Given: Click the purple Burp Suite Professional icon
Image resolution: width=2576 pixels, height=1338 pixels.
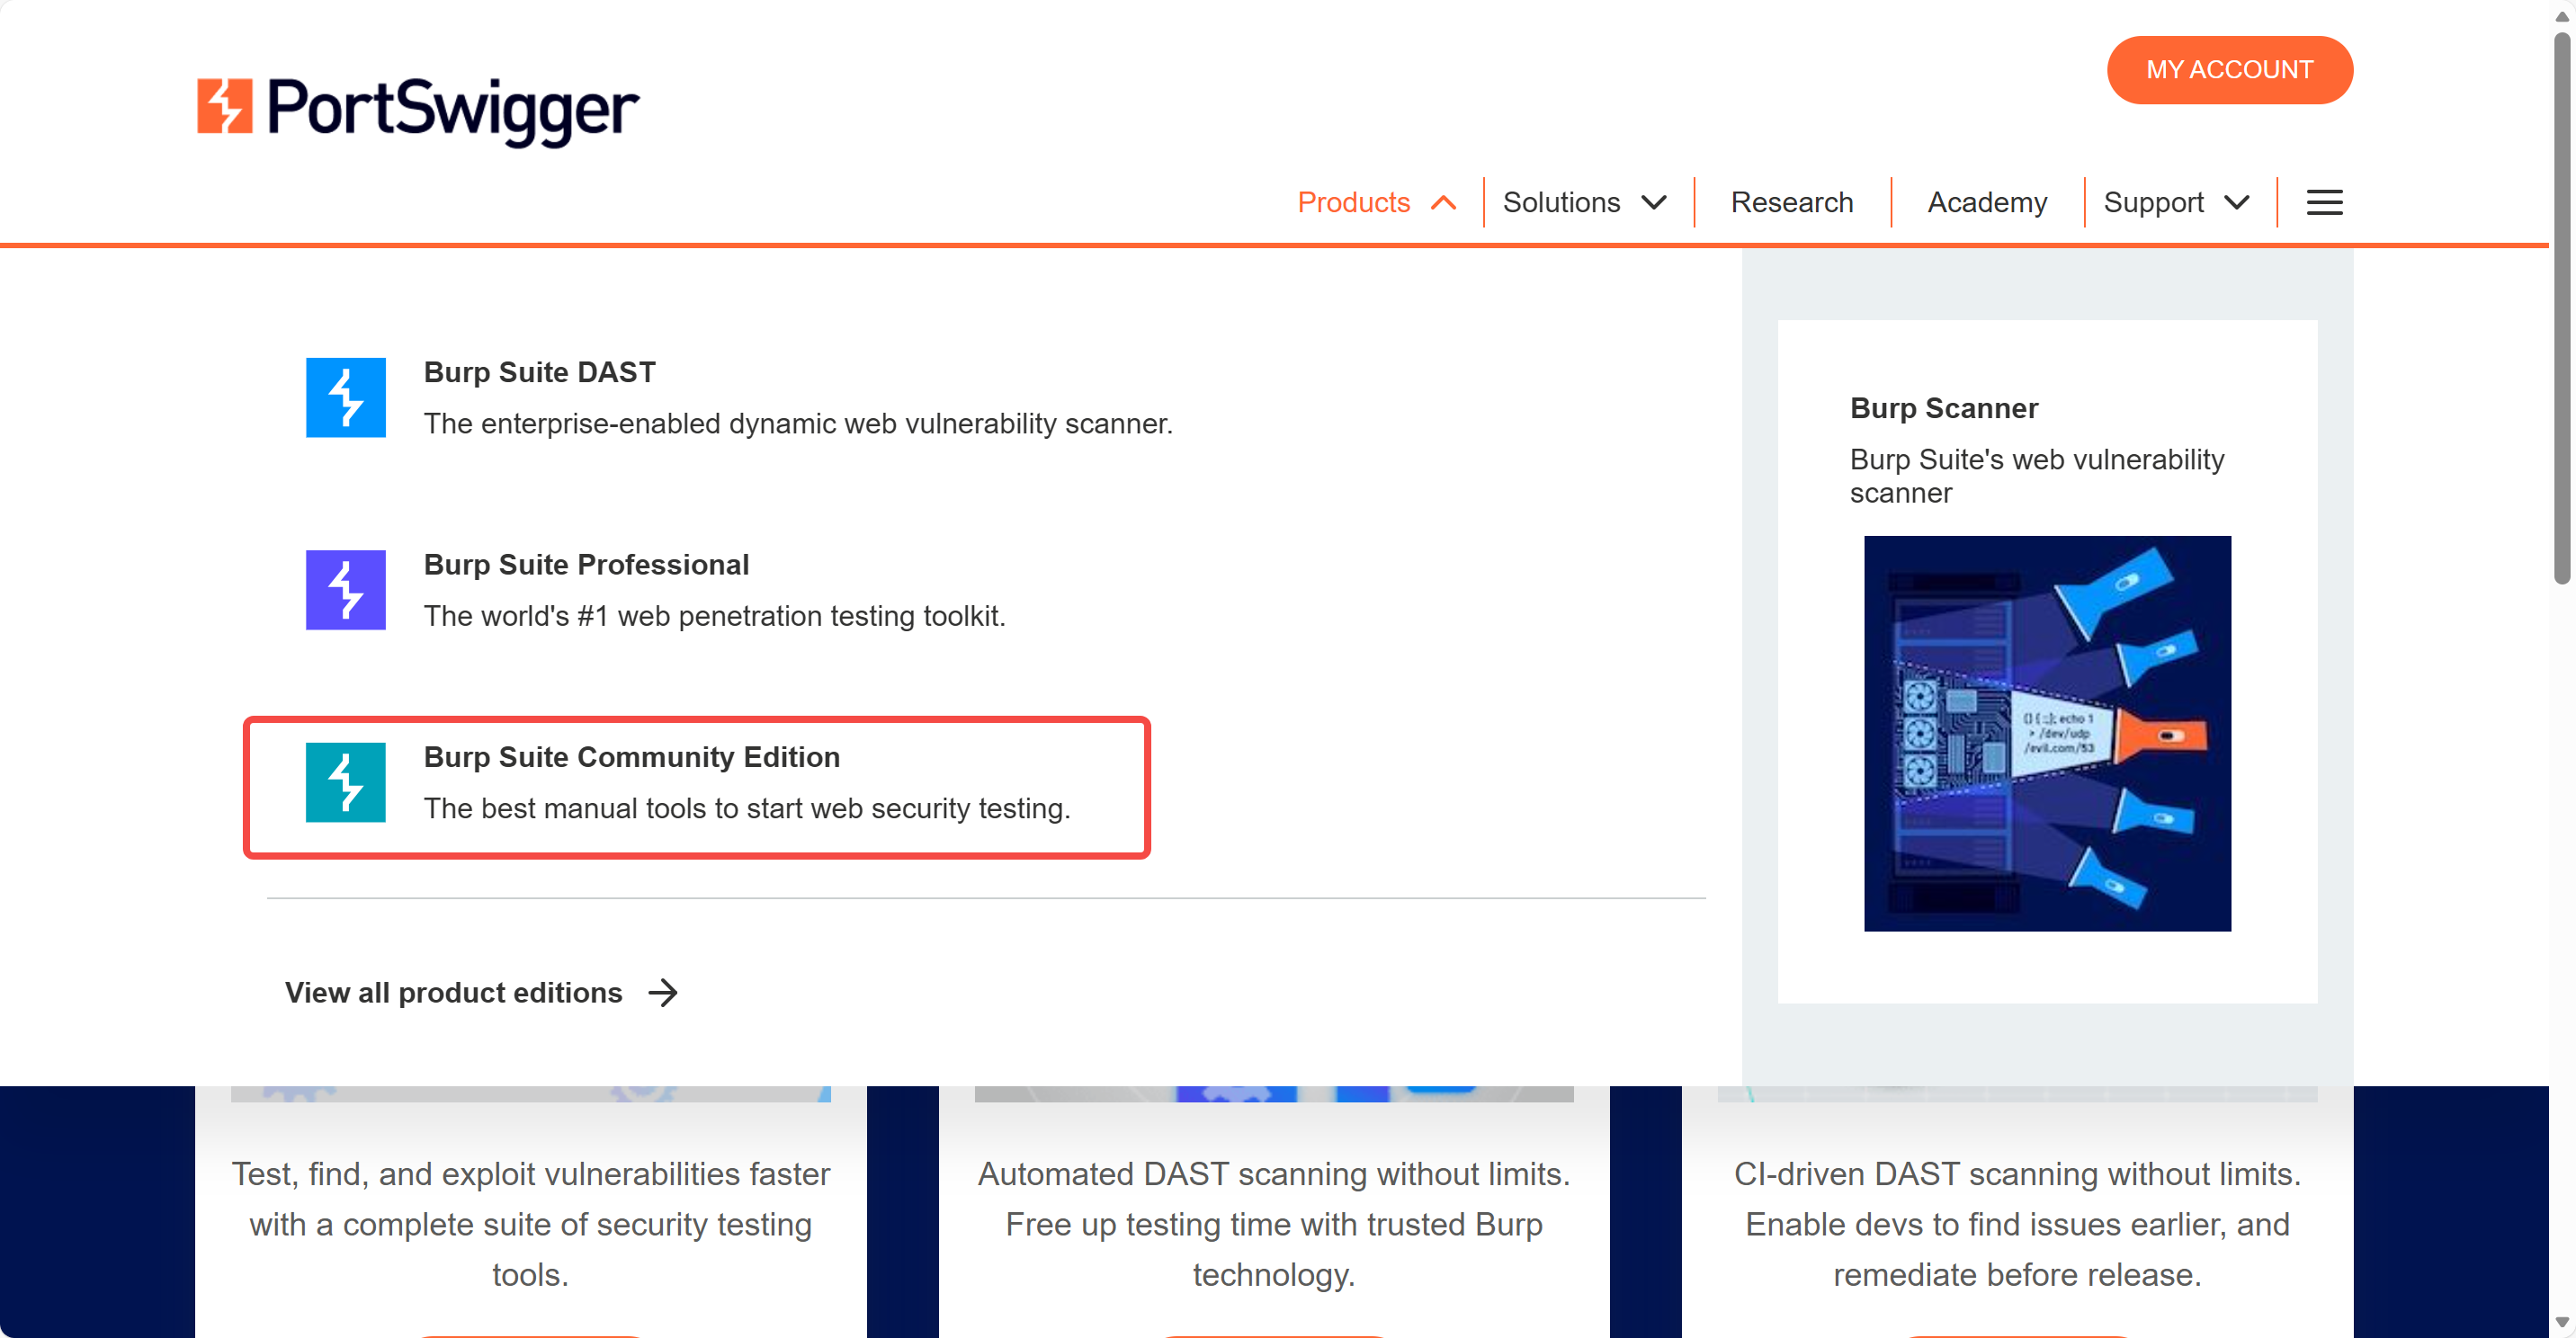Looking at the screenshot, I should (x=345, y=589).
